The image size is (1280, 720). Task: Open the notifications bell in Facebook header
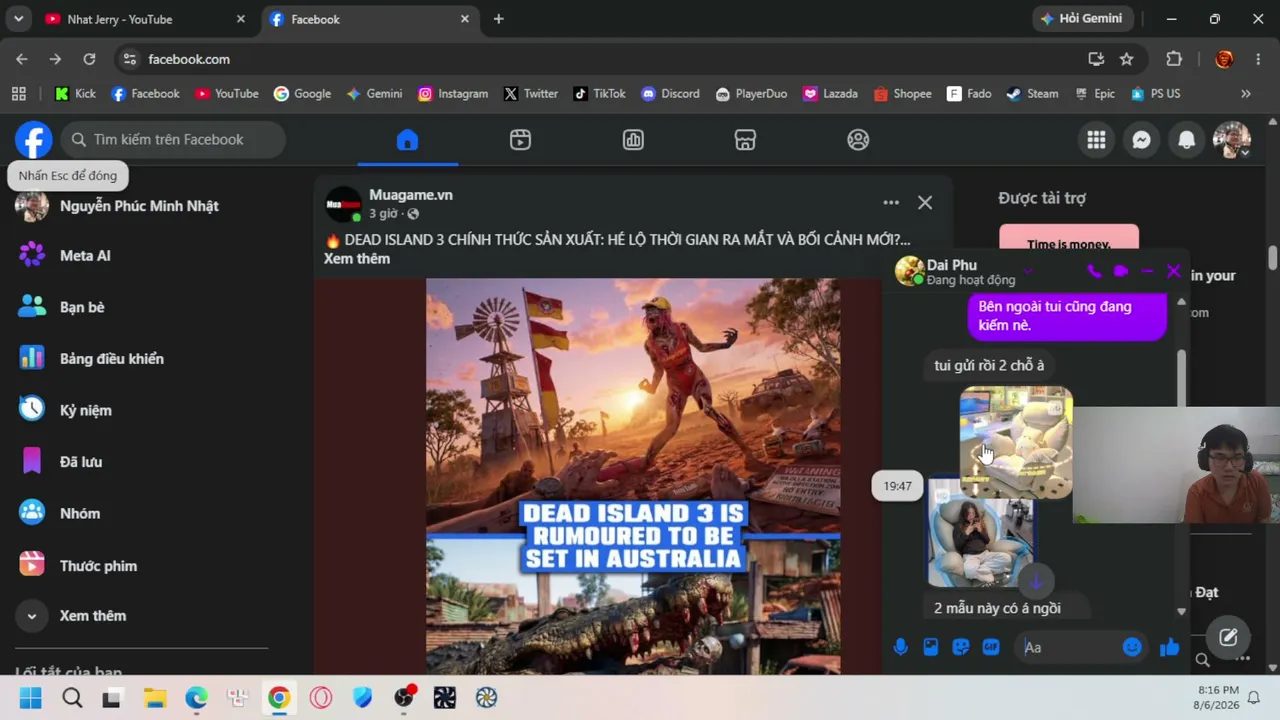click(x=1186, y=140)
